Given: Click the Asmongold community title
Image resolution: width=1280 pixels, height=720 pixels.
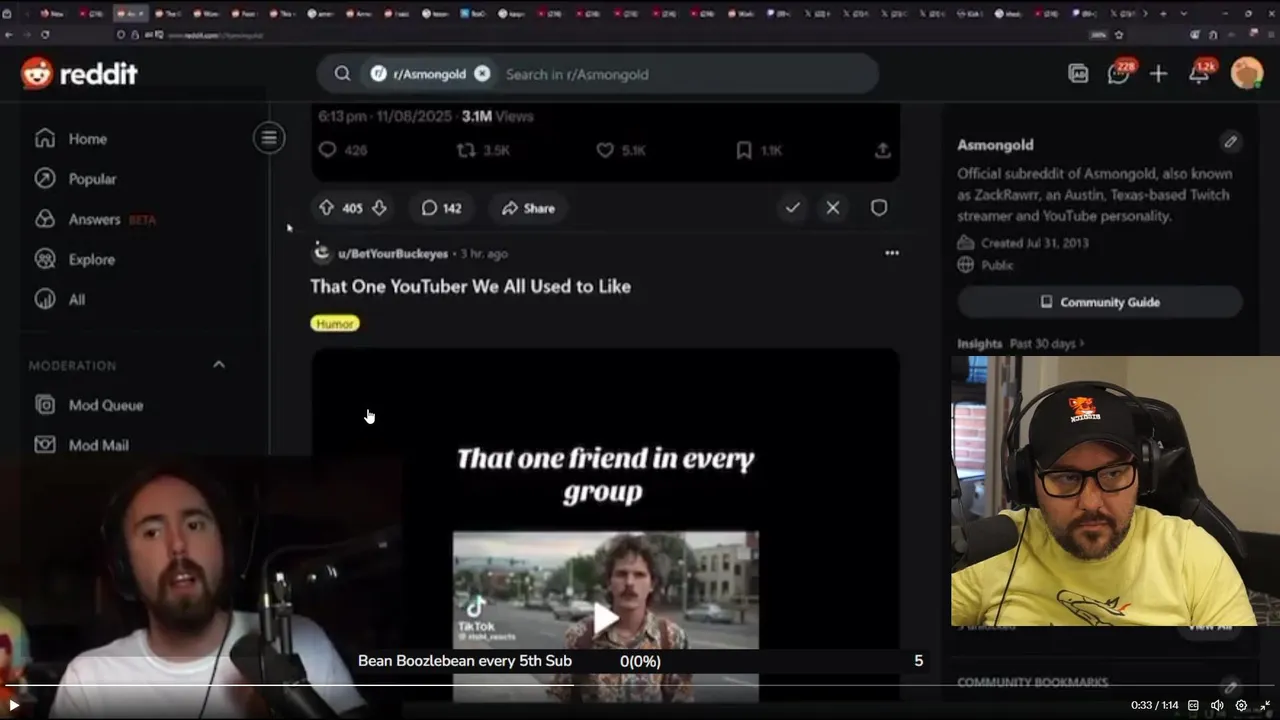Looking at the screenshot, I should (x=995, y=144).
